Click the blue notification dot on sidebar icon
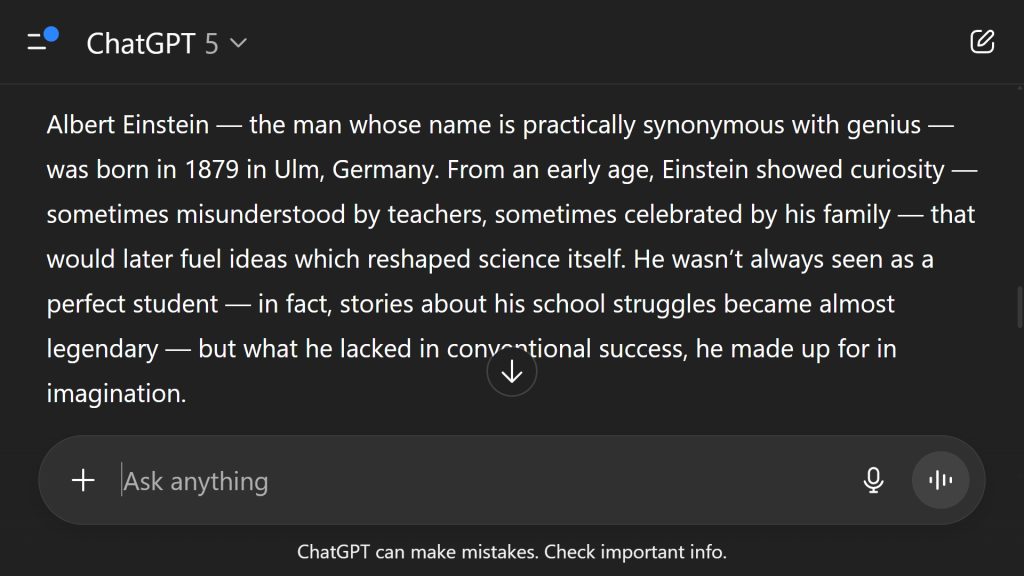The height and width of the screenshot is (576, 1024). pos(51,35)
